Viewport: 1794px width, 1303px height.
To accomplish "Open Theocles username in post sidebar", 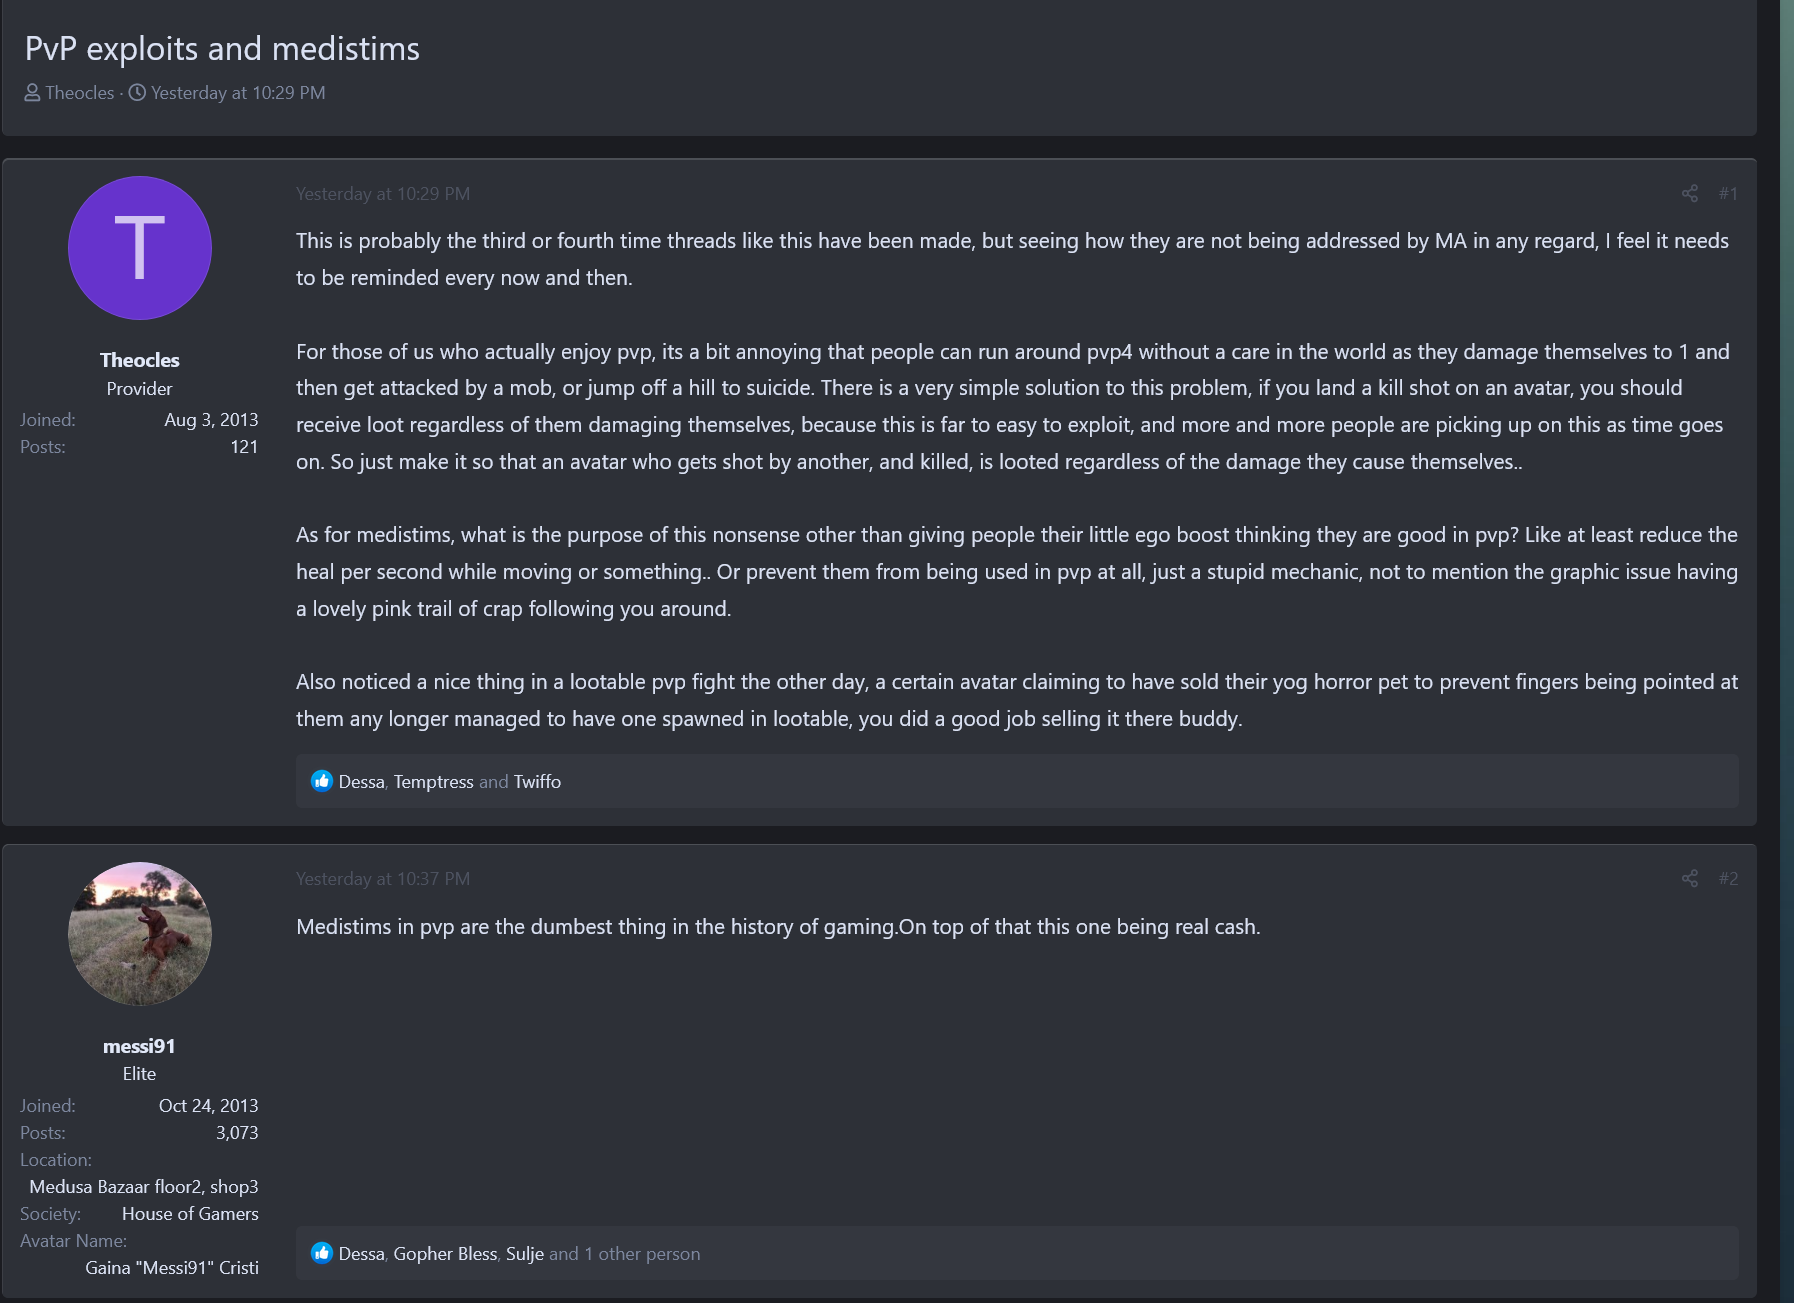I will click(140, 360).
